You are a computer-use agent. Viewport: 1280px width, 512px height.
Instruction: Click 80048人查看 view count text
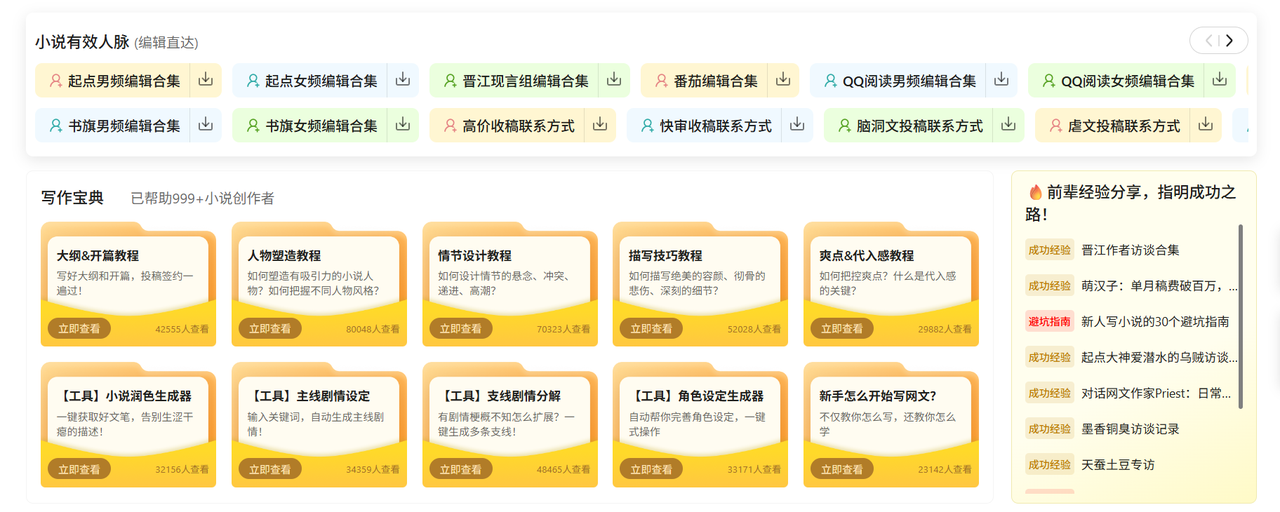tap(373, 329)
